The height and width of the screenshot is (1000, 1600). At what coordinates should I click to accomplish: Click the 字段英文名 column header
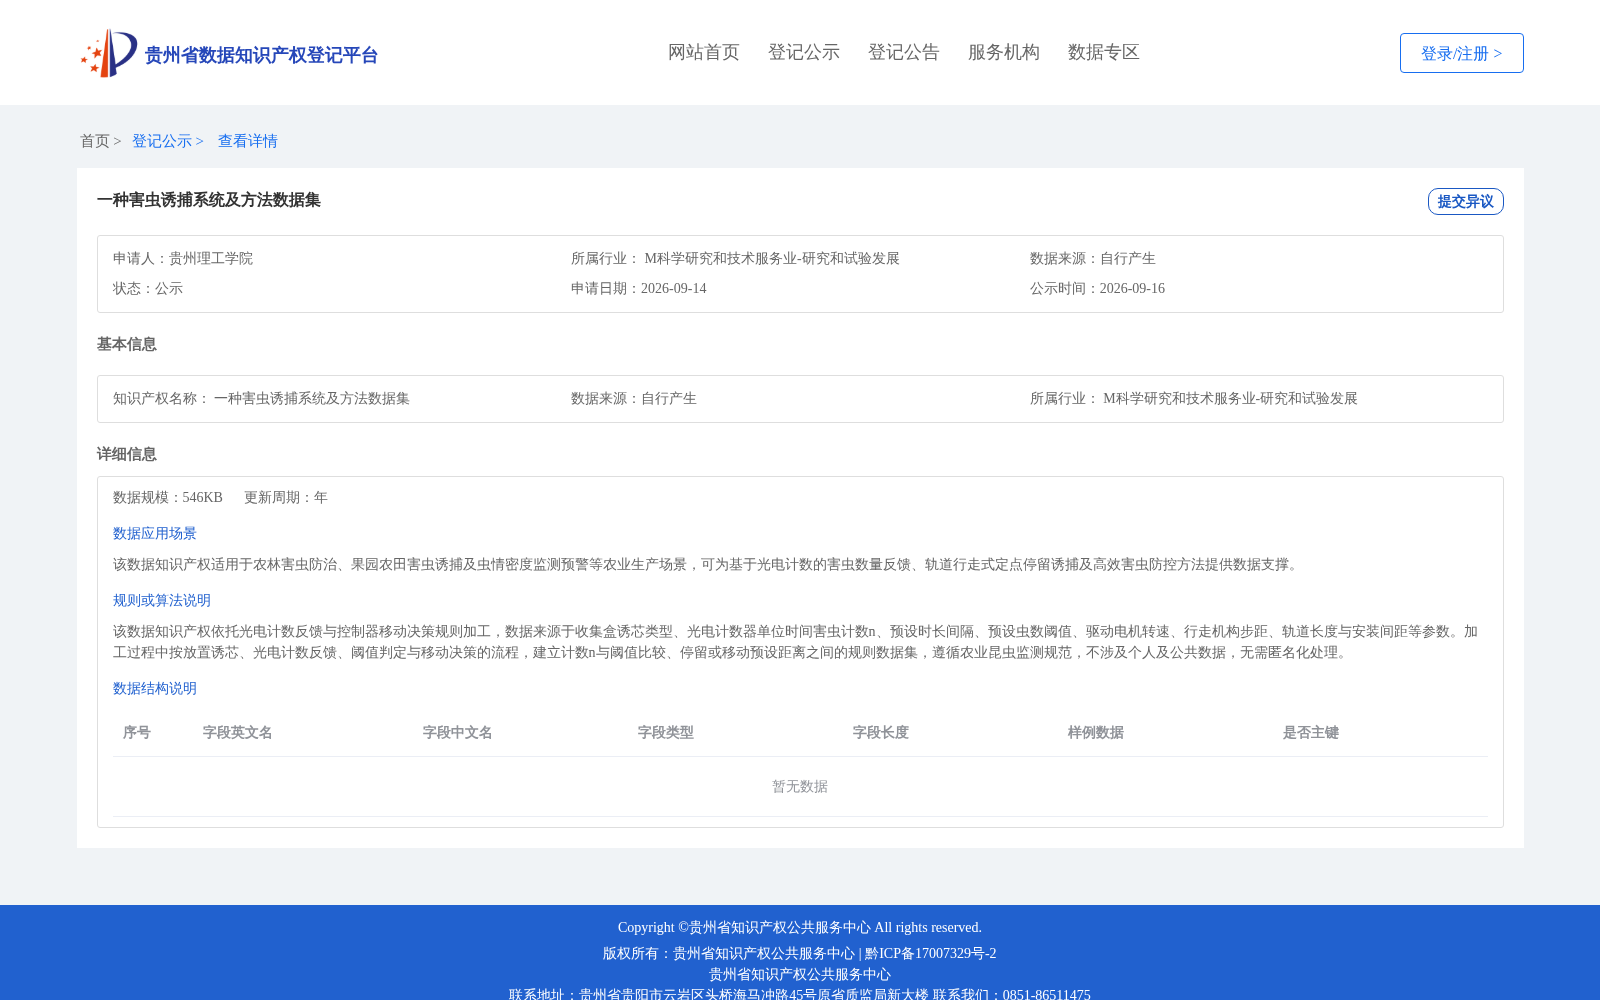click(238, 732)
